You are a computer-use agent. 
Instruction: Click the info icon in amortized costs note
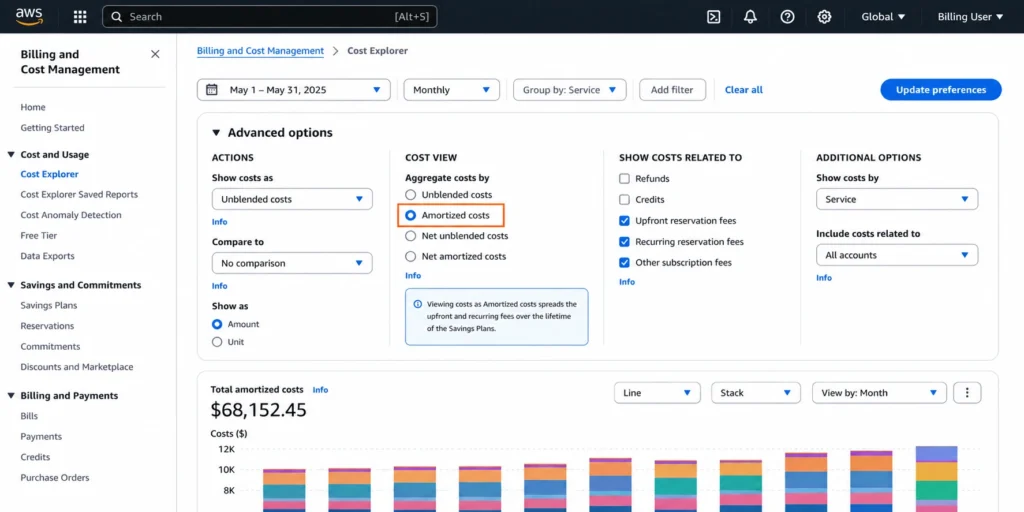(418, 304)
